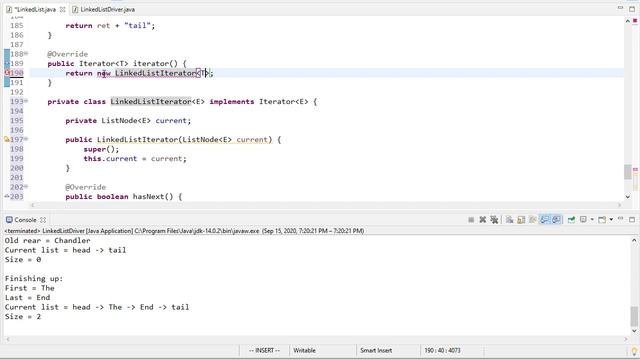Image resolution: width=640 pixels, height=360 pixels.
Task: Open the Open Console dropdown arrow
Action: pyautogui.click(x=611, y=220)
